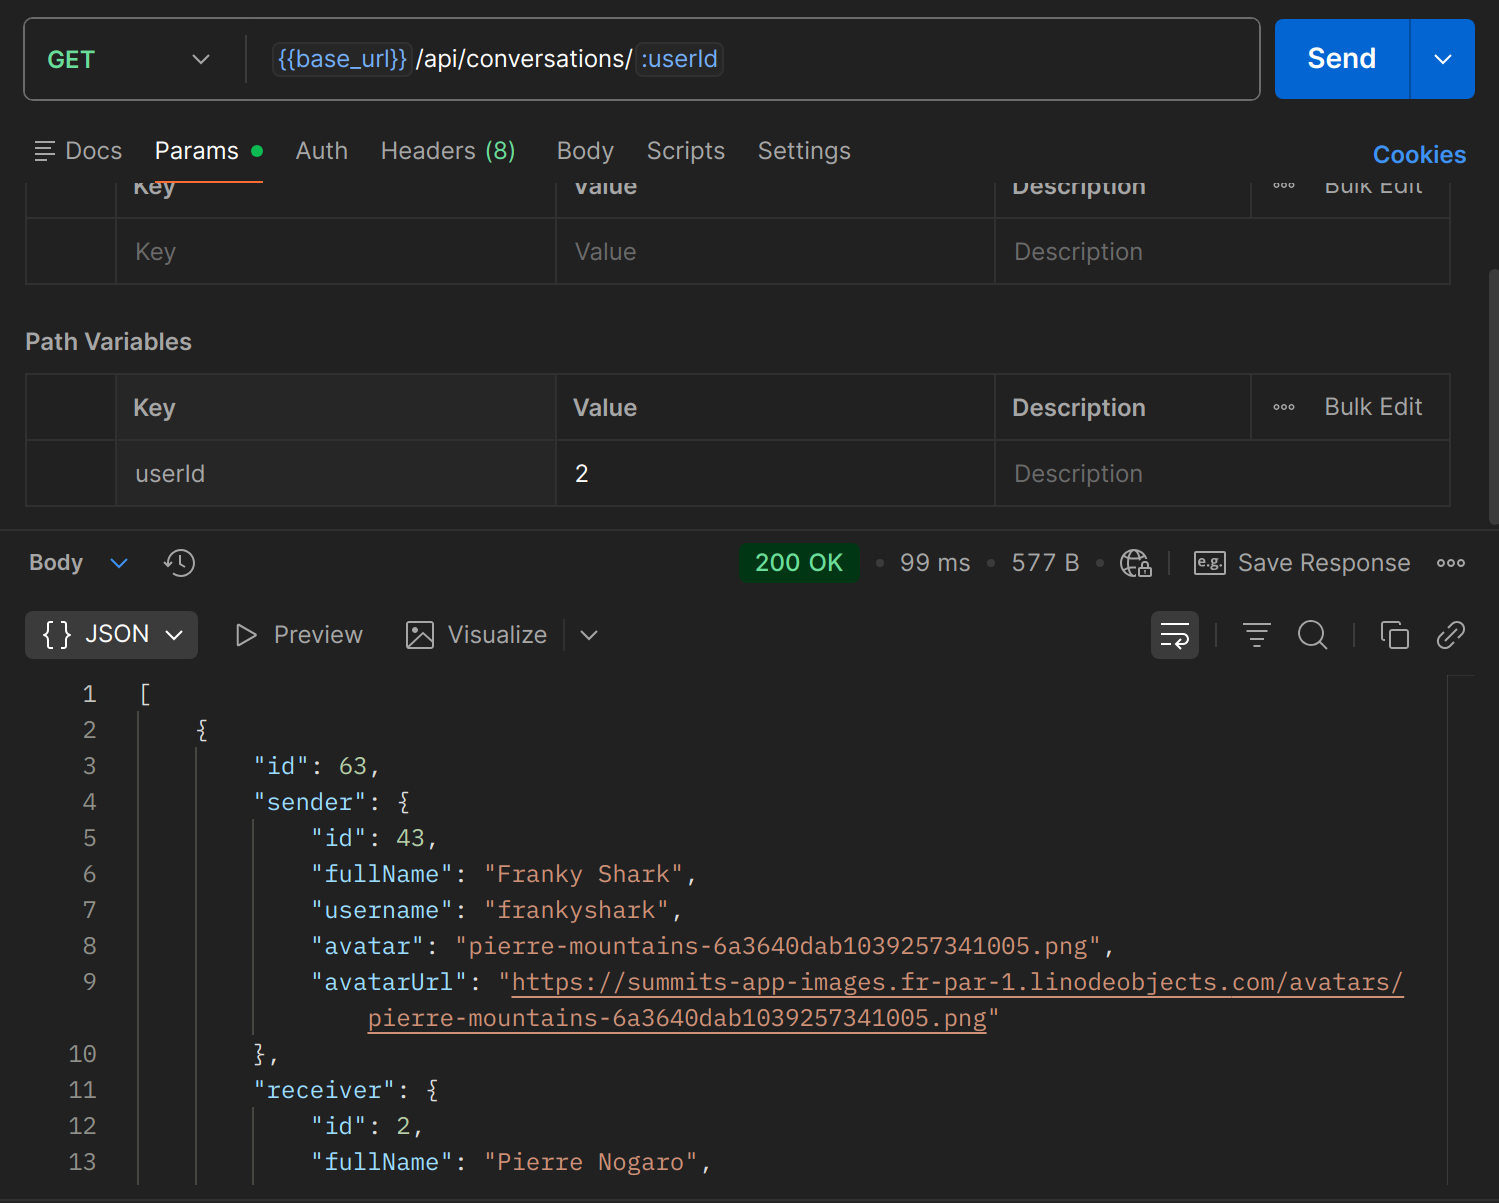The width and height of the screenshot is (1499, 1203).
Task: Click the 577 B response size
Action: (1045, 563)
